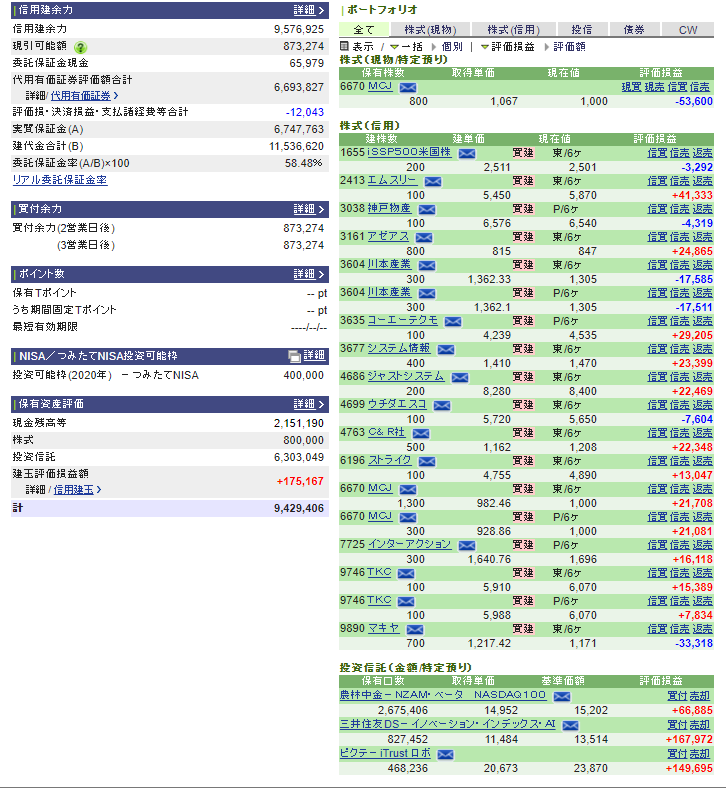726x788 pixels.
Task: Click 信買 for 3161 アゼアス
Action: pos(657,237)
